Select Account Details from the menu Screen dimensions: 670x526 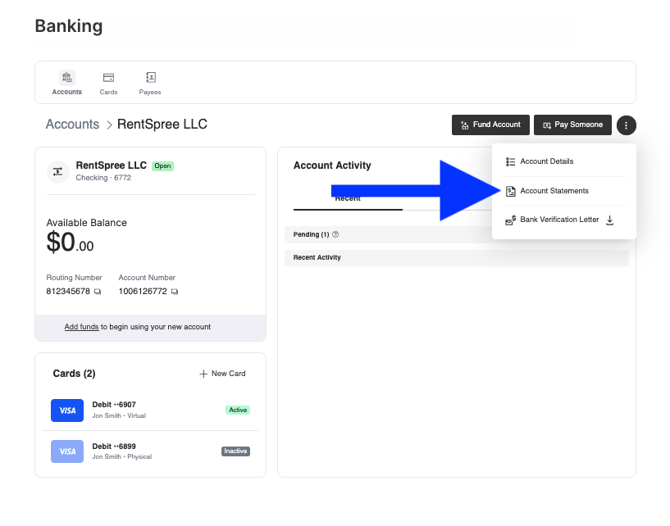546,161
